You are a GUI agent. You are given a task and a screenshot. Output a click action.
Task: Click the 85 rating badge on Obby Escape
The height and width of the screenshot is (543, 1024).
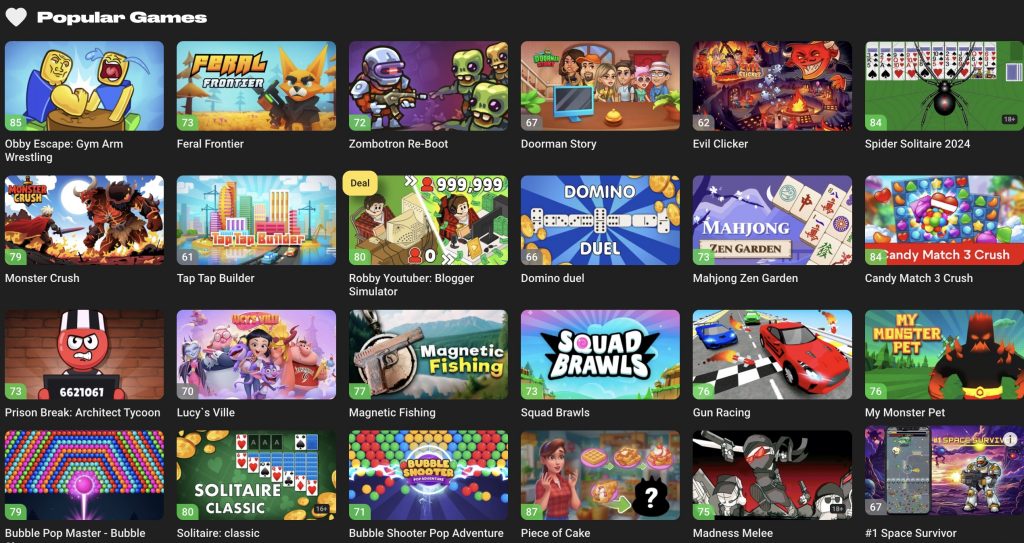point(16,122)
